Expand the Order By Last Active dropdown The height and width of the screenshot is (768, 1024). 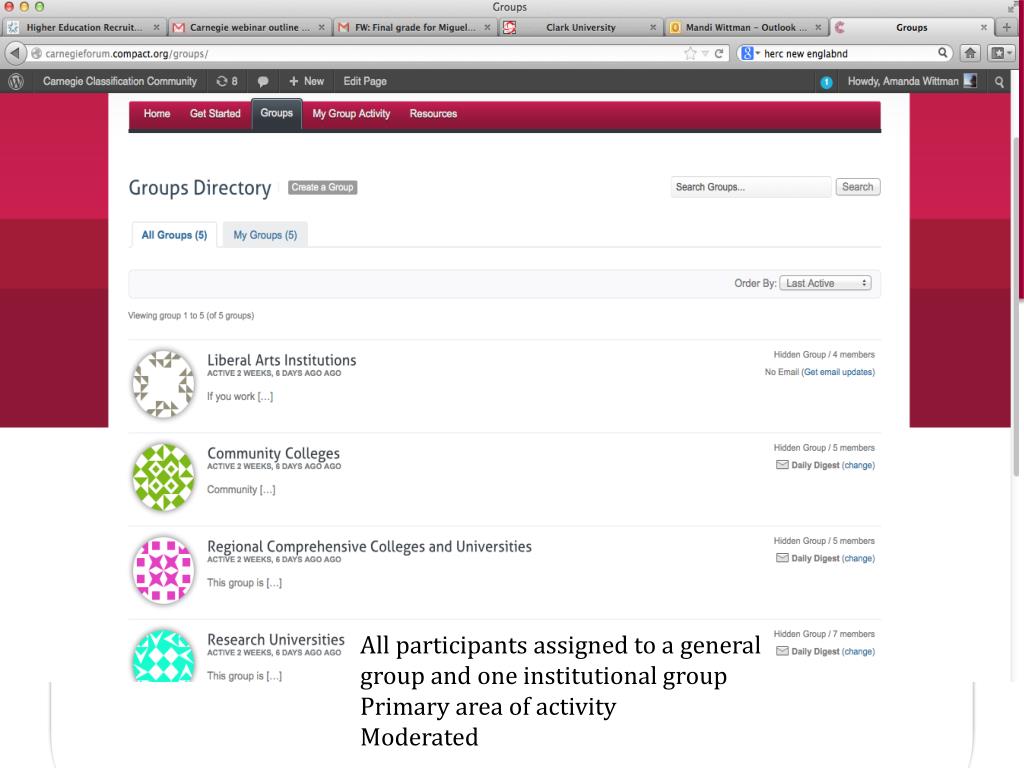pyautogui.click(x=825, y=283)
